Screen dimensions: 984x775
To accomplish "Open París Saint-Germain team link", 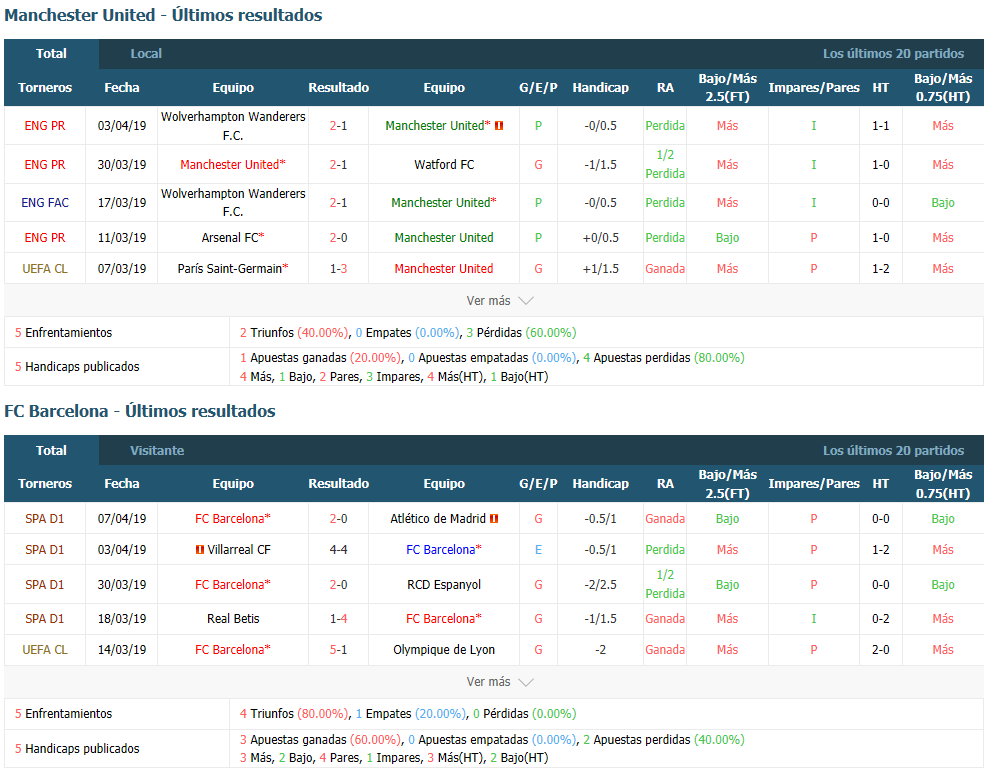I will click(230, 269).
